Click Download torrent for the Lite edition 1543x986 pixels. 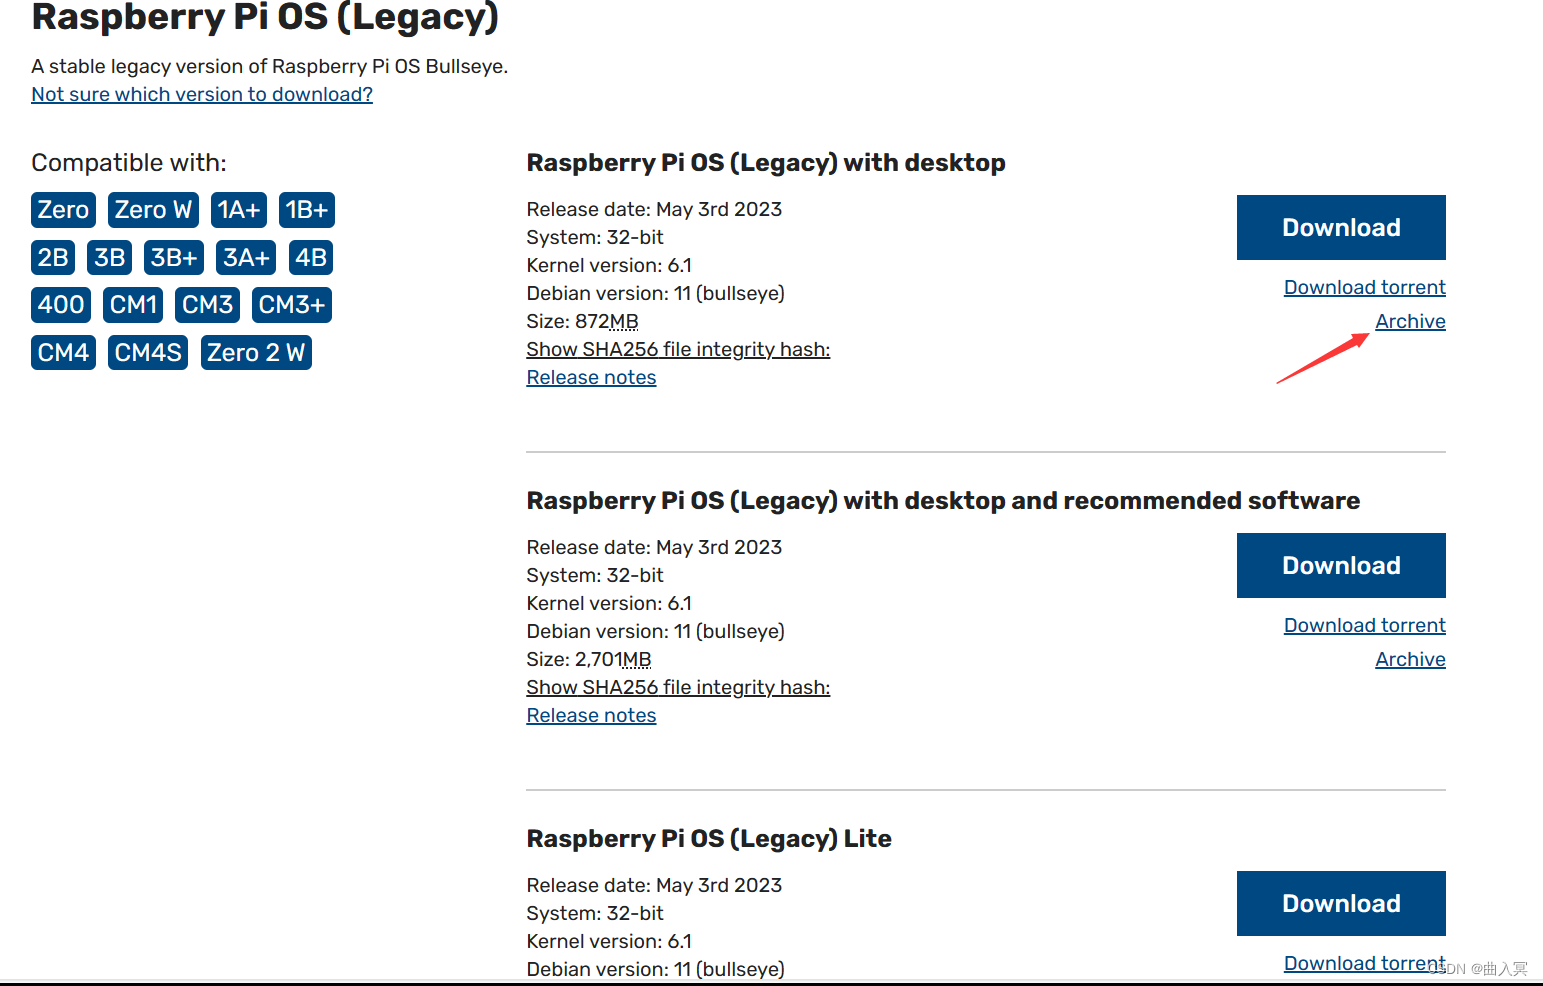pos(1364,962)
